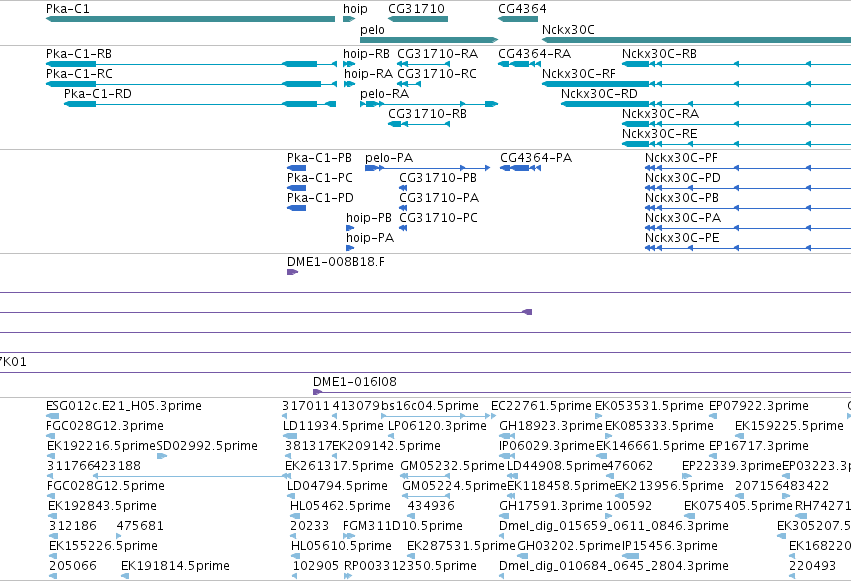Select transcript CG4364-RA
This screenshot has height=581, width=851.
click(519, 64)
